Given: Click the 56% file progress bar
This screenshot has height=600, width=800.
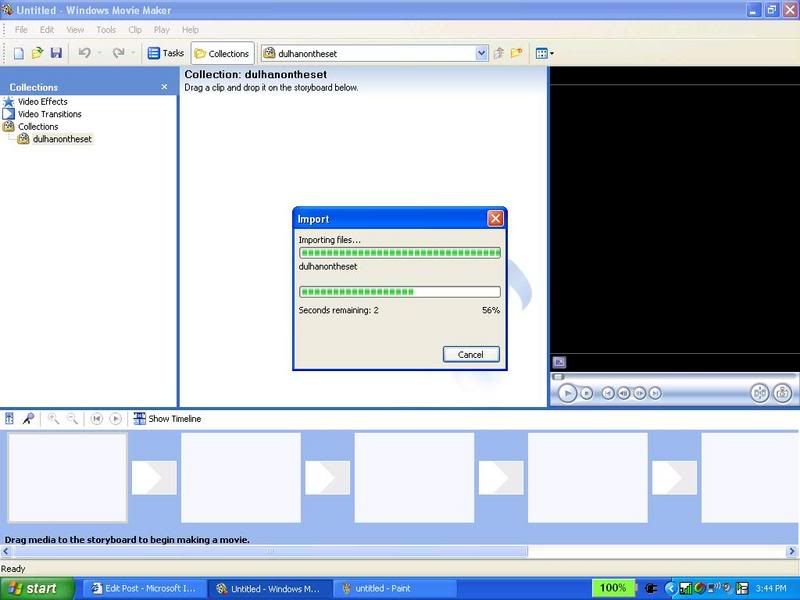Looking at the screenshot, I should (399, 292).
